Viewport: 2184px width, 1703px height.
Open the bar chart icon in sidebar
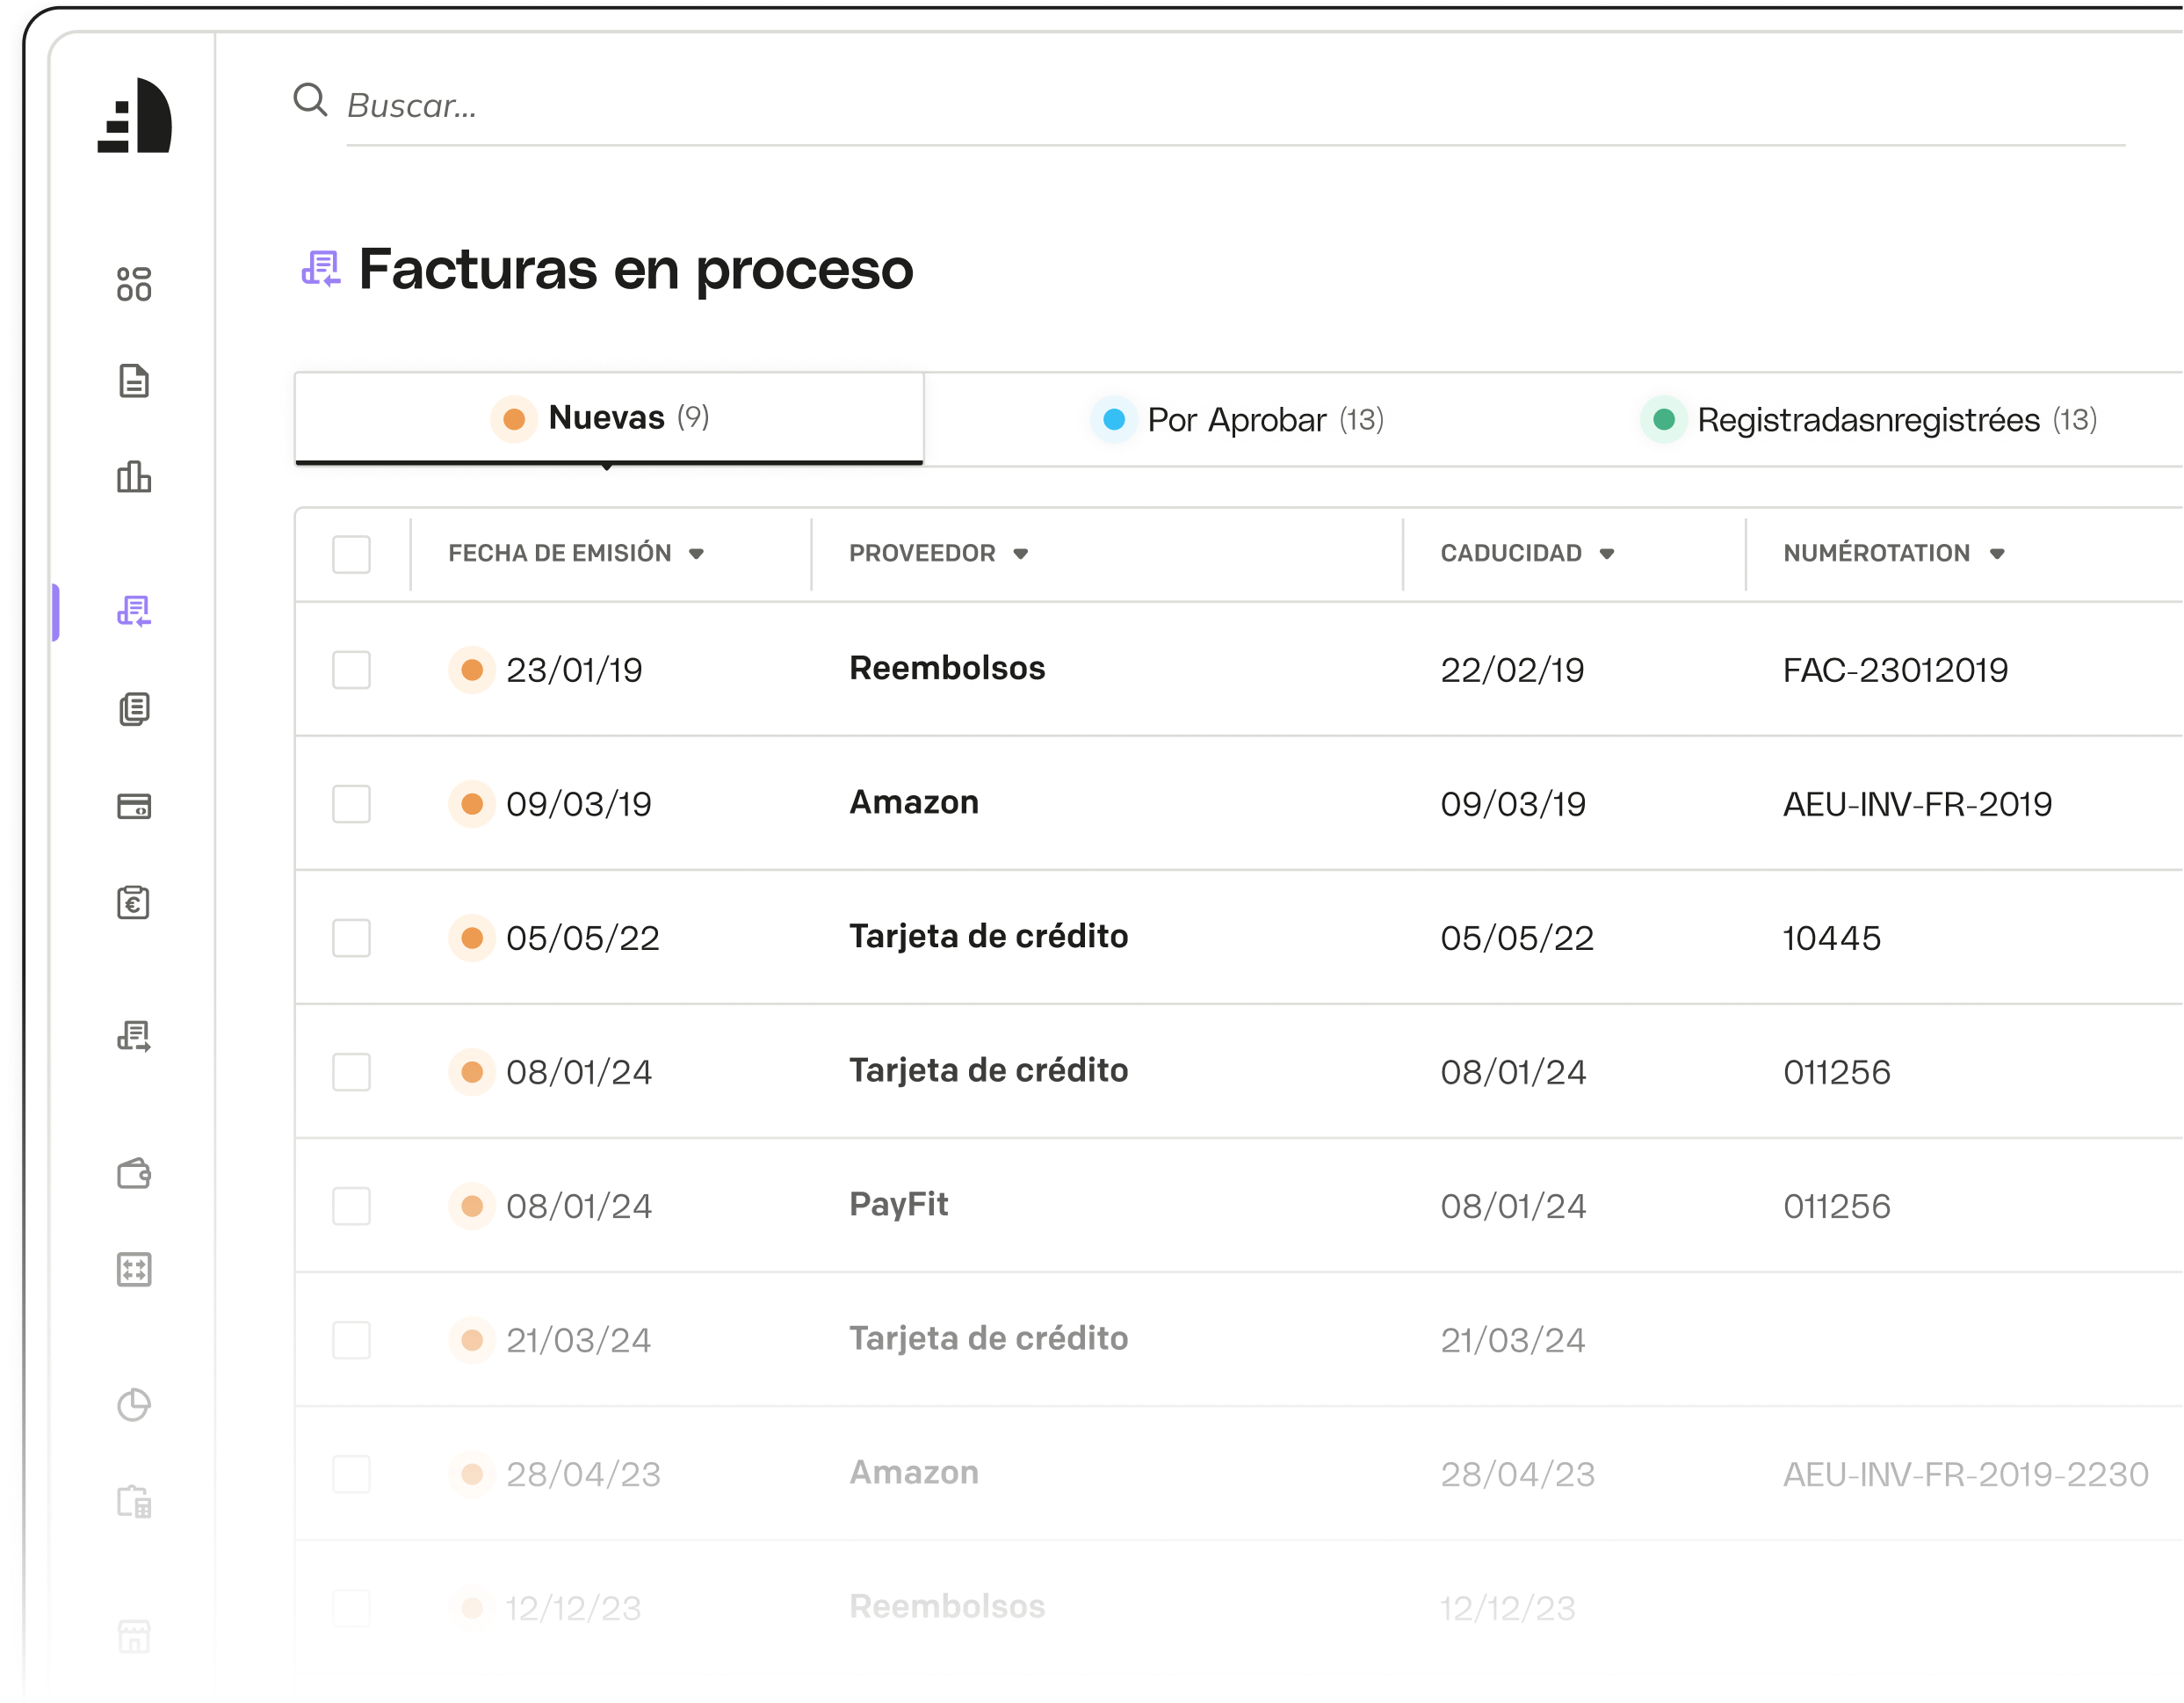134,477
